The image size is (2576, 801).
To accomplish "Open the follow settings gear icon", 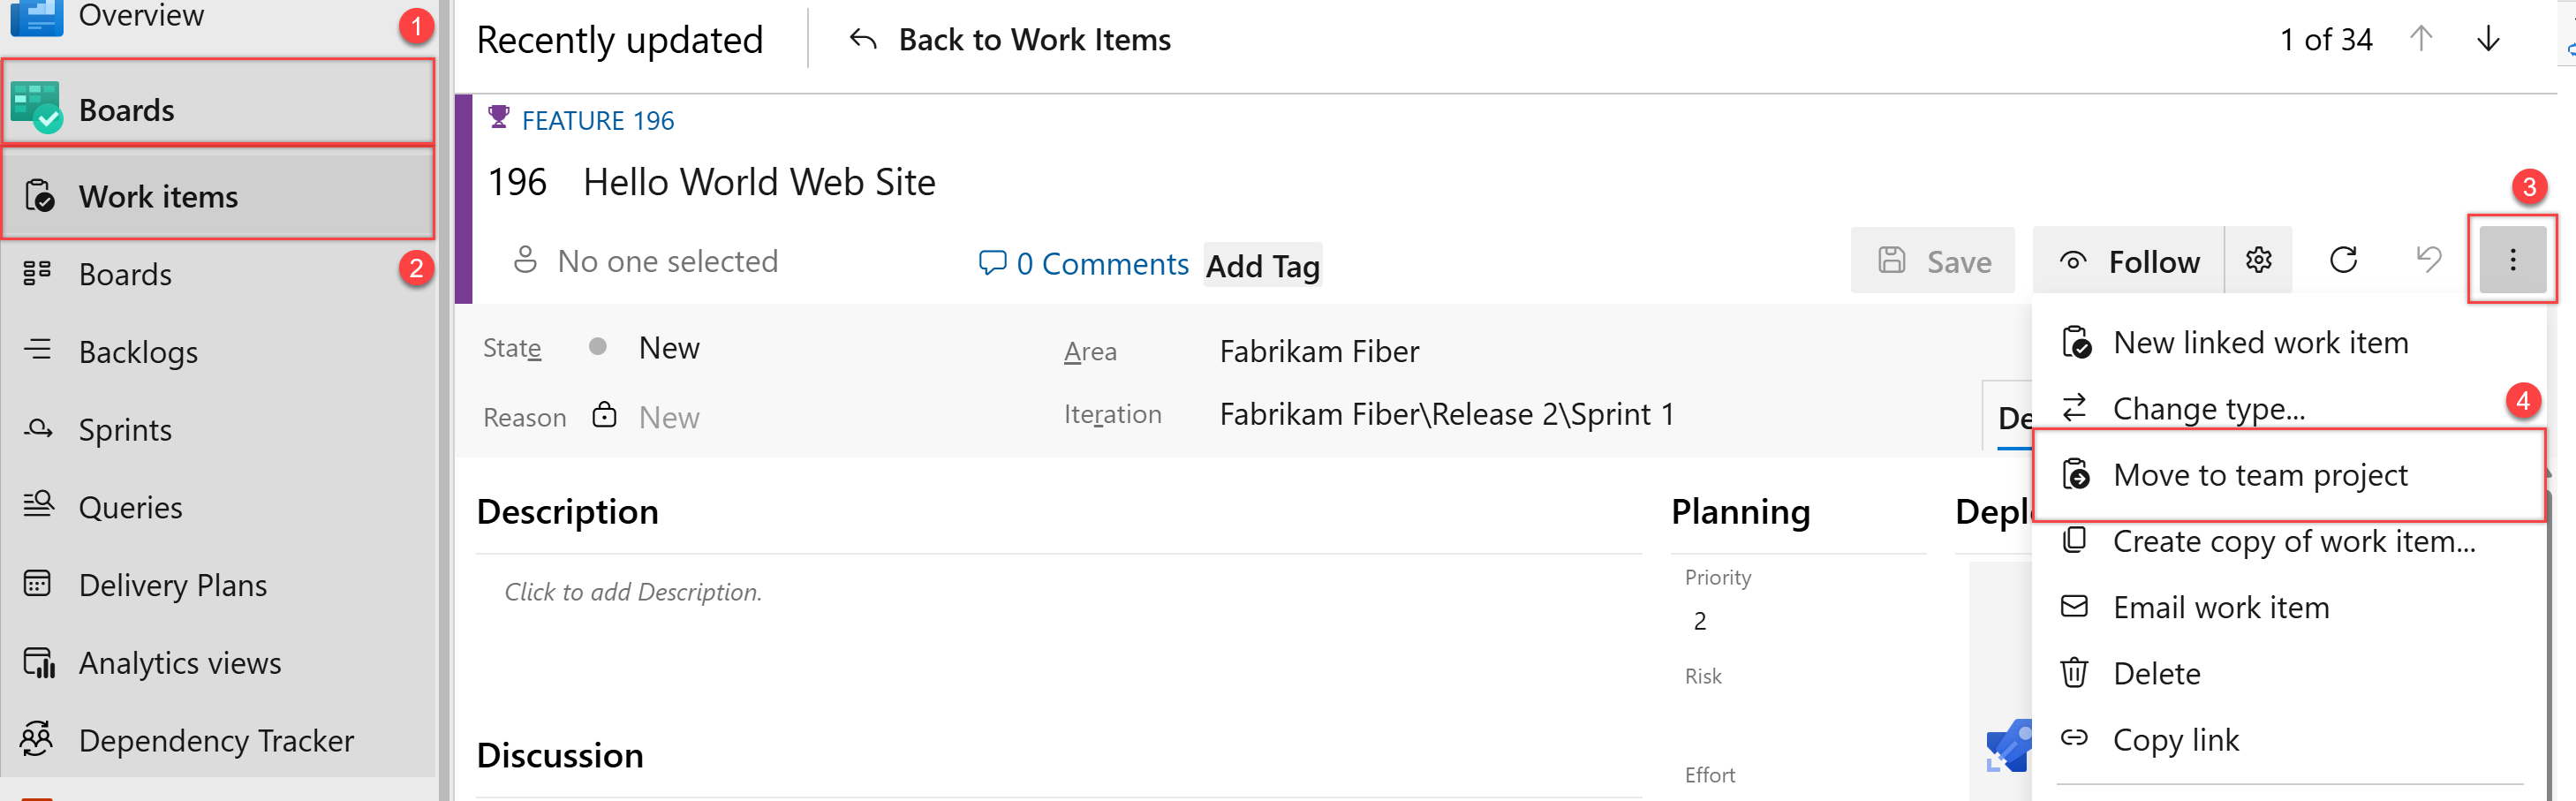I will [x=2258, y=261].
